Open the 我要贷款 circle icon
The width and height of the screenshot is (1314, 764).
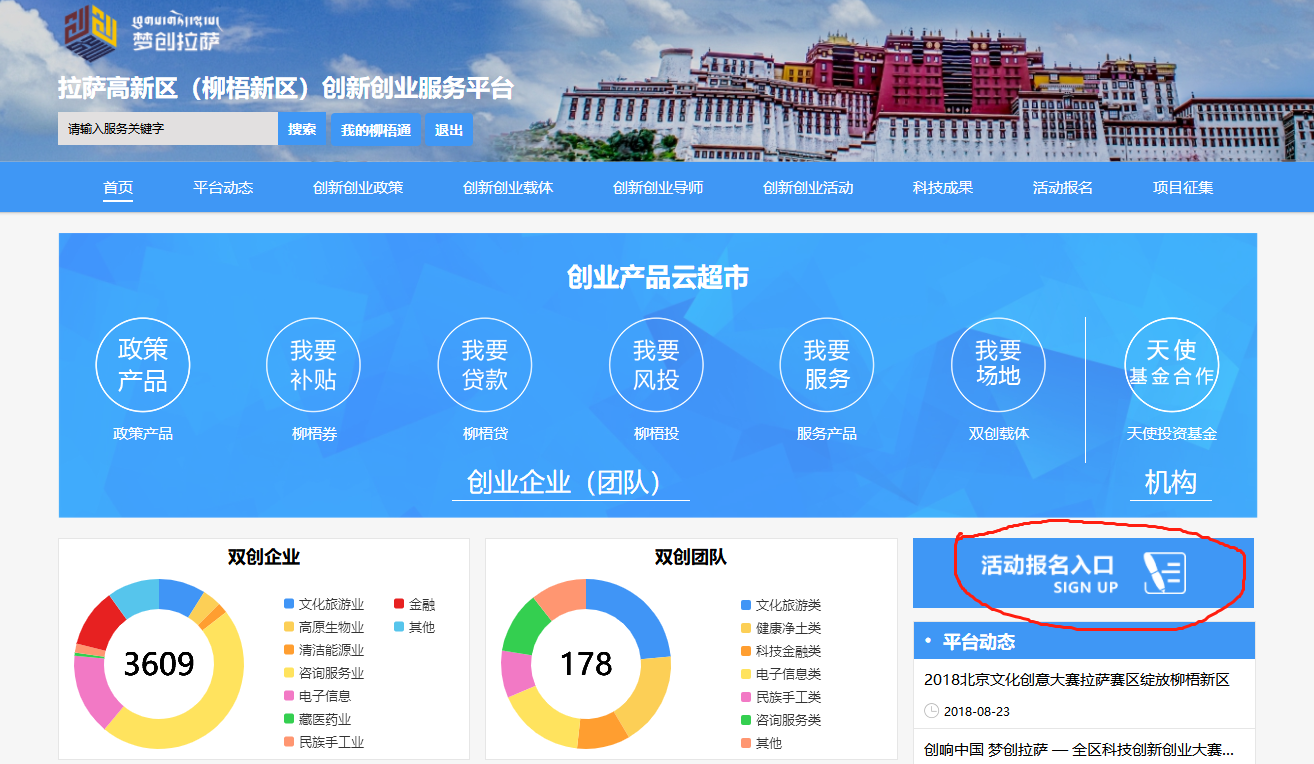coord(485,365)
